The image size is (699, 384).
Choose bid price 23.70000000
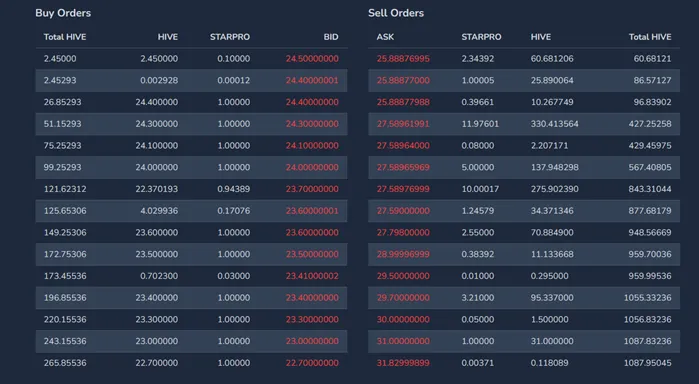pos(312,189)
